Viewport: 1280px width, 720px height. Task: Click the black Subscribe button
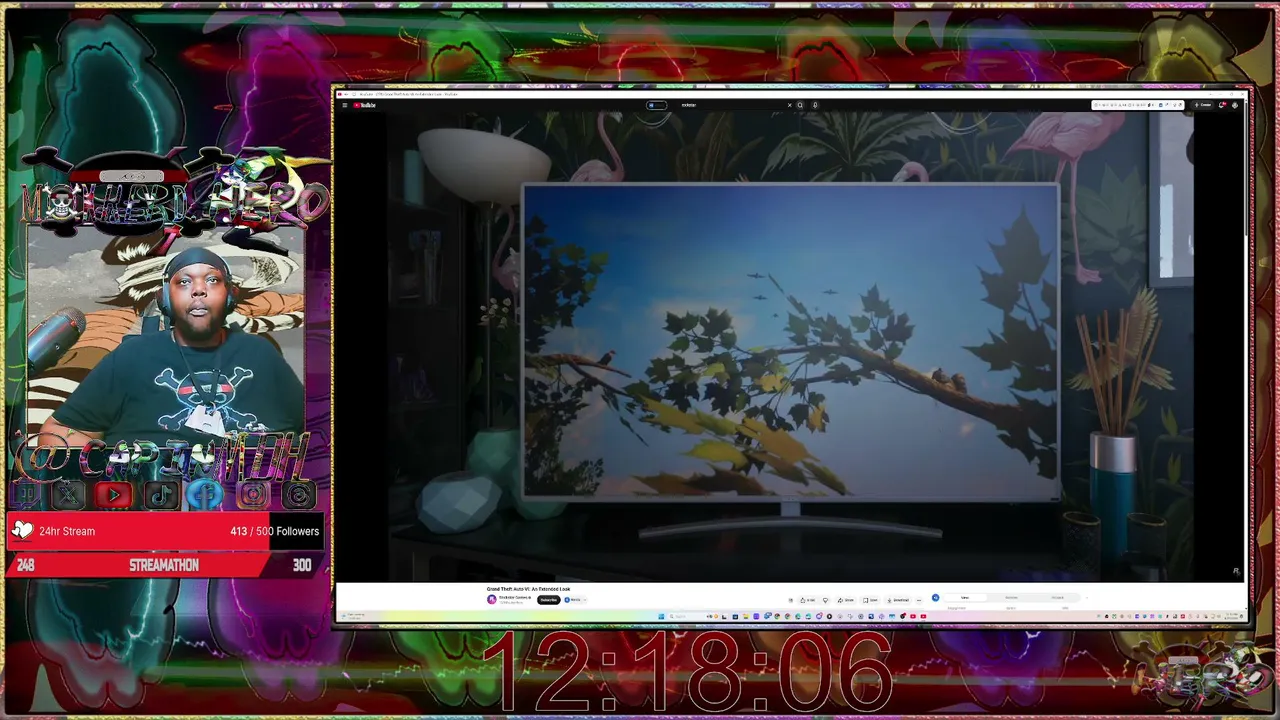pos(548,600)
